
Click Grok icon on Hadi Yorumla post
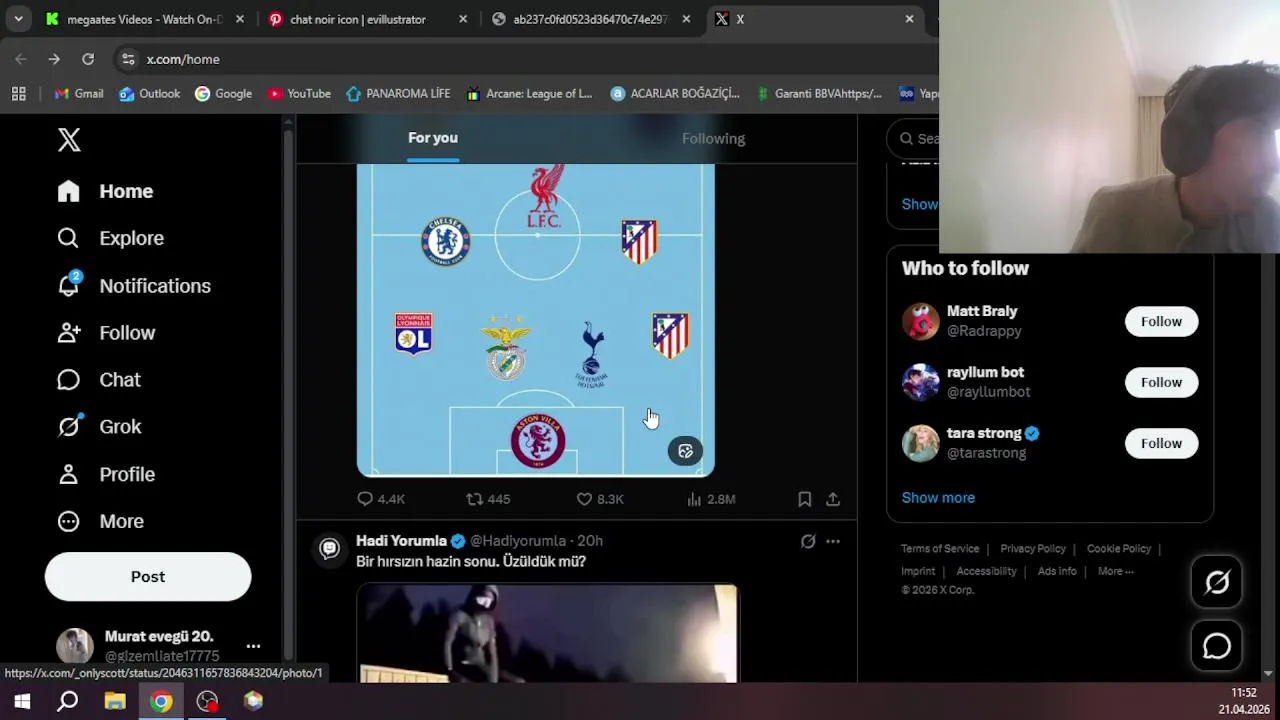[808, 541]
